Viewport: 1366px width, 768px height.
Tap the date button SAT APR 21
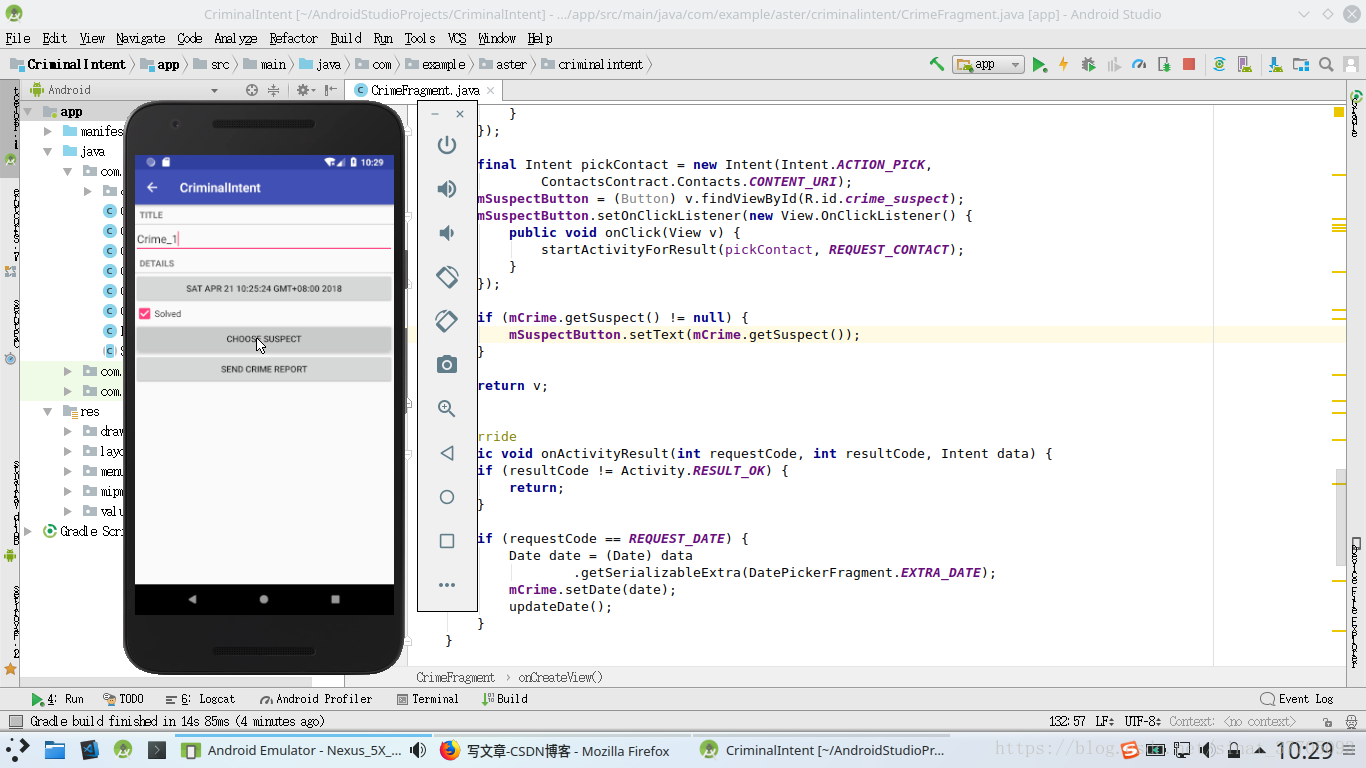click(264, 289)
